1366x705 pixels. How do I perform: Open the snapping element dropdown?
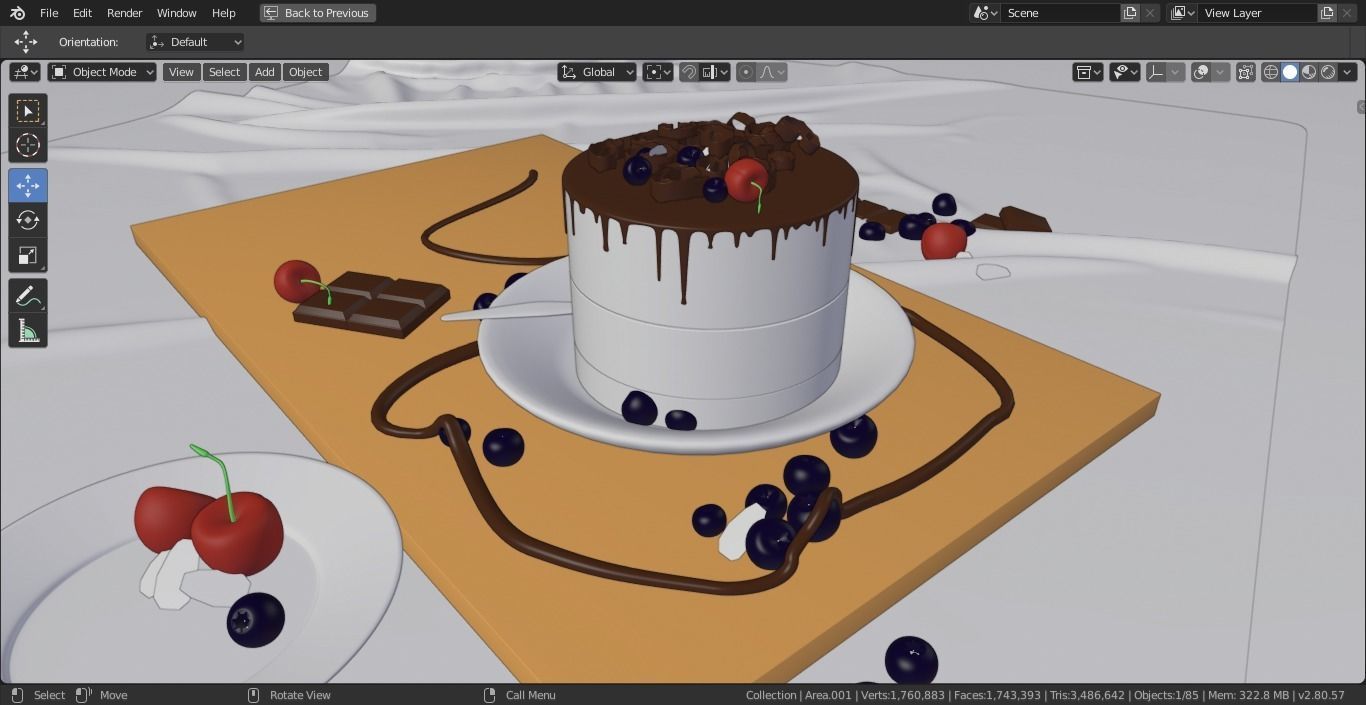[715, 72]
